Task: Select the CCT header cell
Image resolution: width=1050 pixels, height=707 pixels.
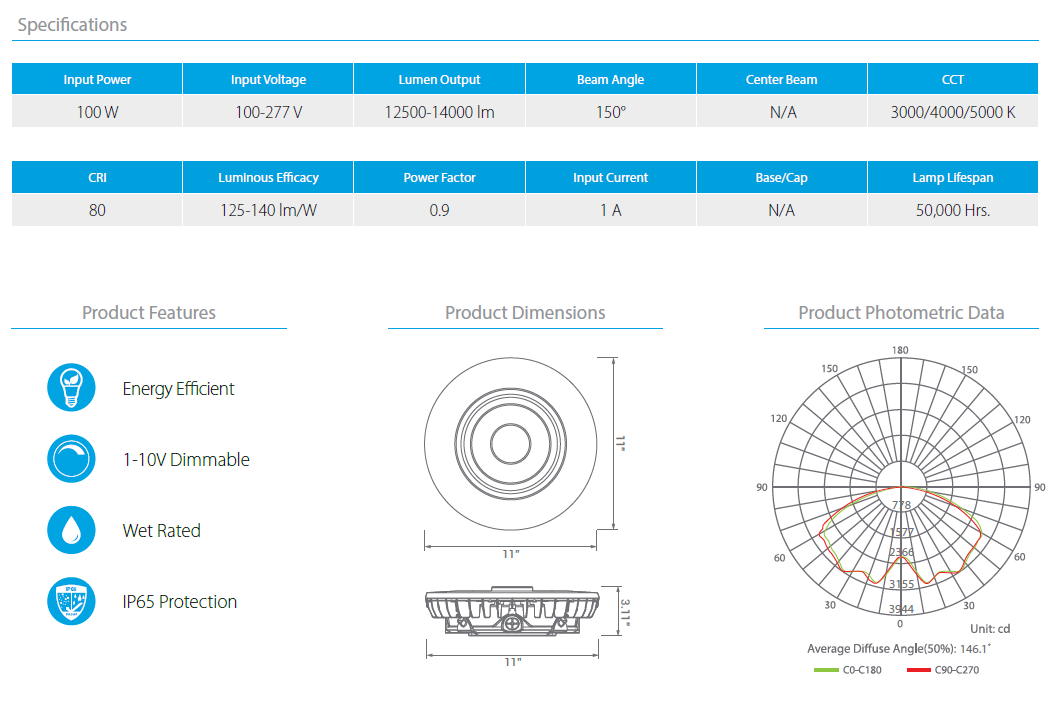Action: 952,80
